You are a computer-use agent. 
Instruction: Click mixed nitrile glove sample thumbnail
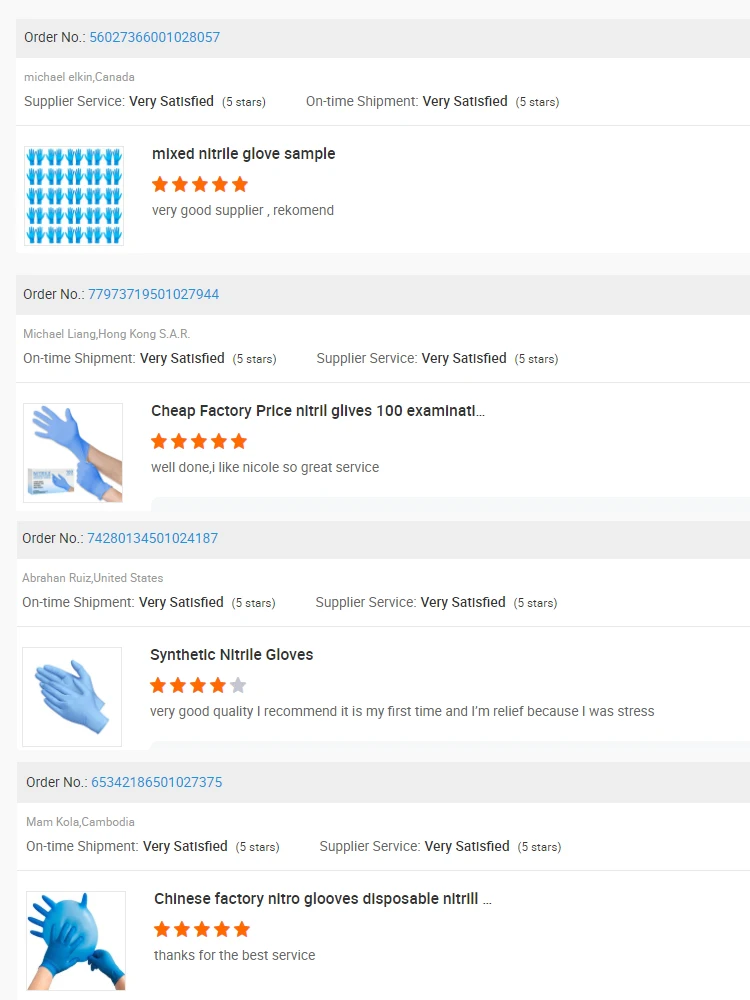click(74, 195)
